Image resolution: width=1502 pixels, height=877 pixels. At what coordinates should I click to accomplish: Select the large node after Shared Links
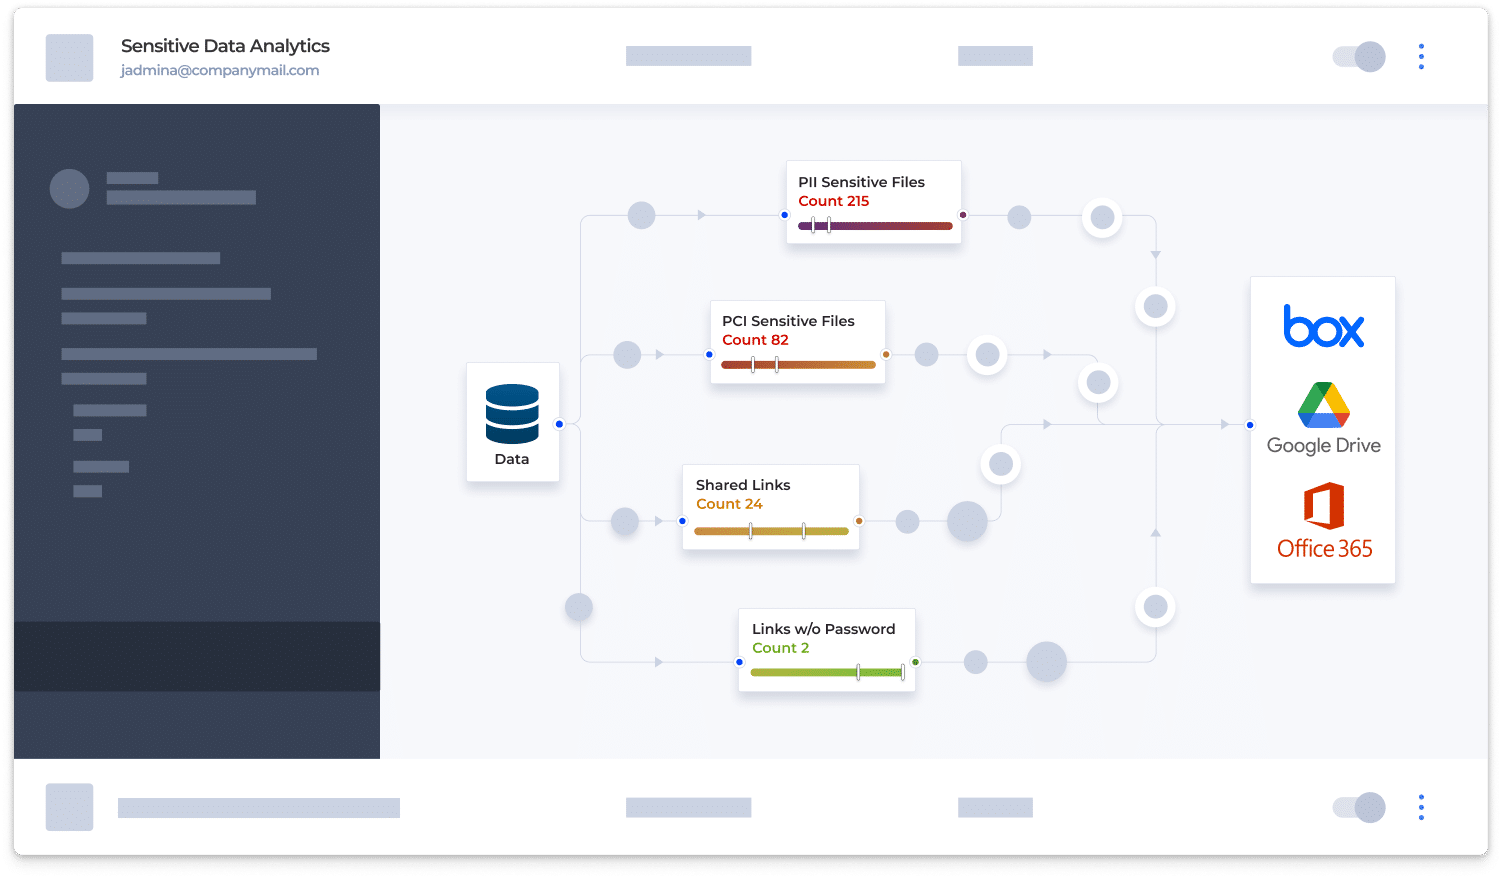[967, 521]
